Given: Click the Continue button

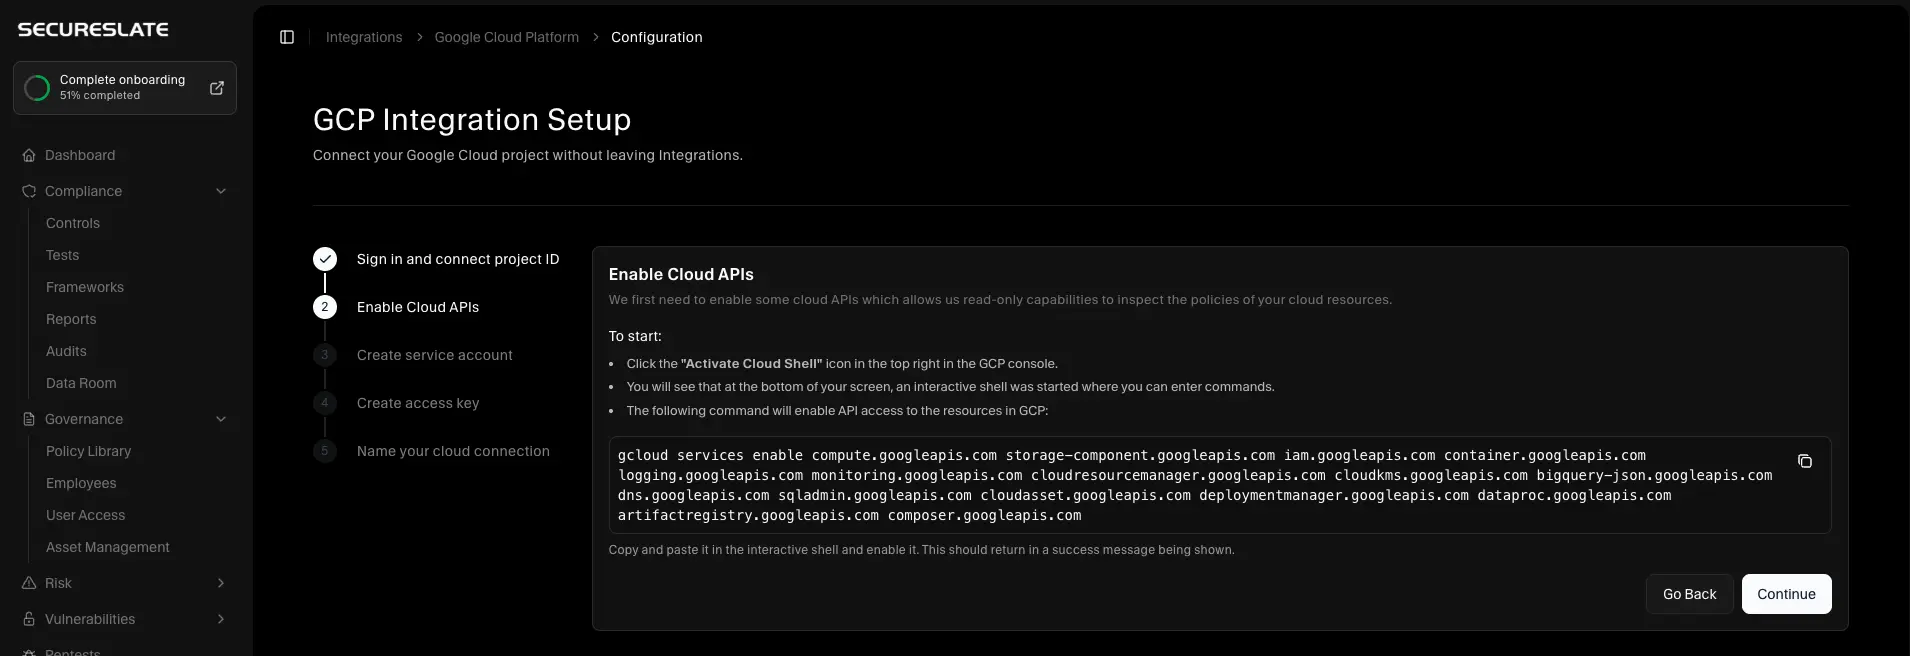Looking at the screenshot, I should pyautogui.click(x=1786, y=594).
